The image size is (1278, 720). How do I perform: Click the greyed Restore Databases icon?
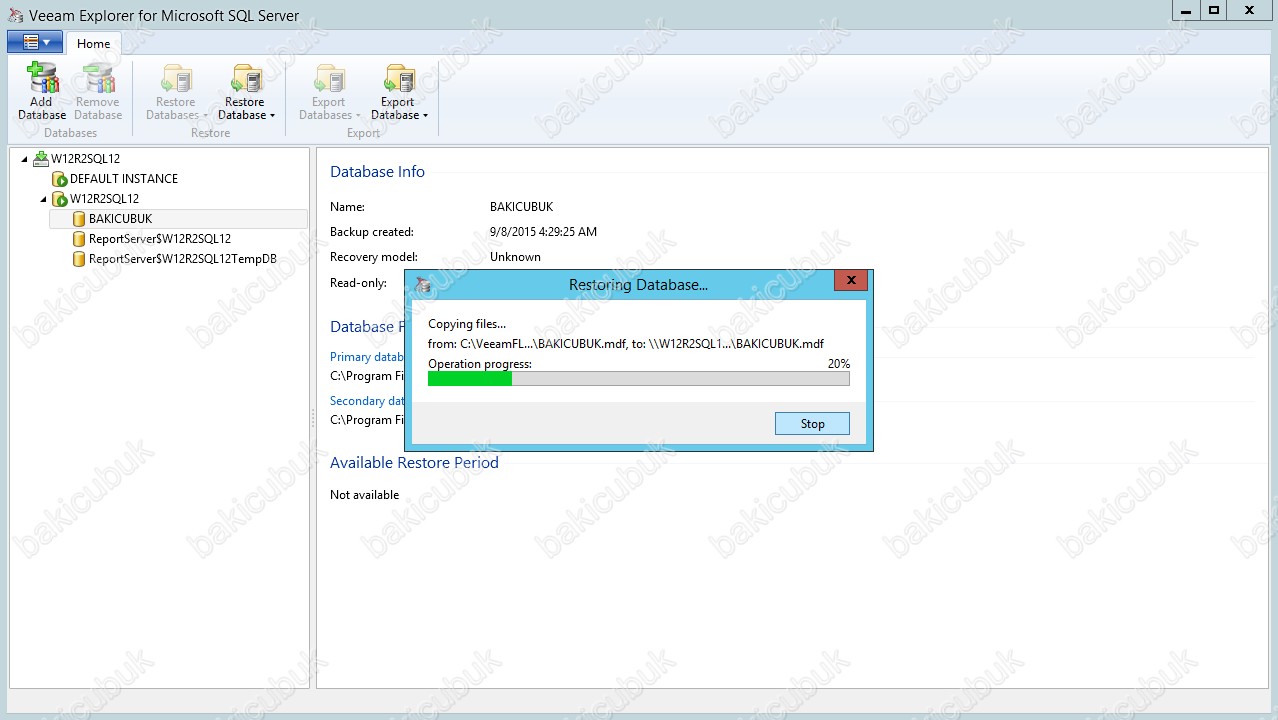176,78
